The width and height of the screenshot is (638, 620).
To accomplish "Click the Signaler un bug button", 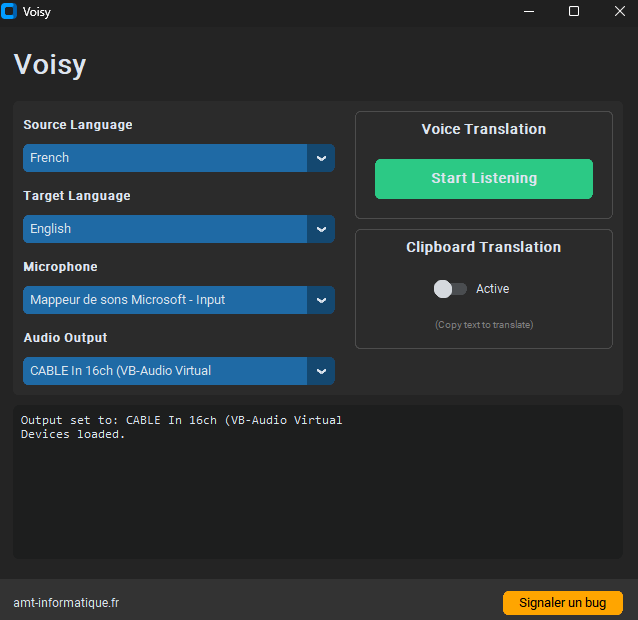I will coord(563,603).
